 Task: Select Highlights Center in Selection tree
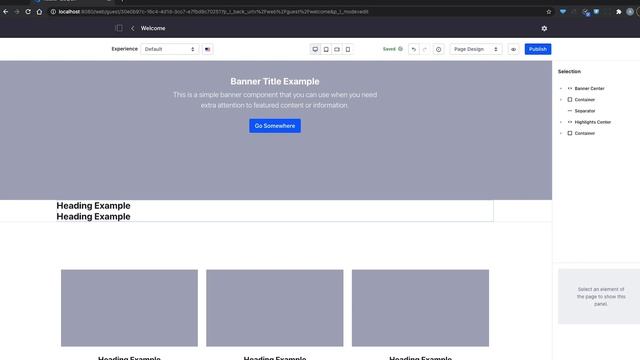click(x=593, y=122)
